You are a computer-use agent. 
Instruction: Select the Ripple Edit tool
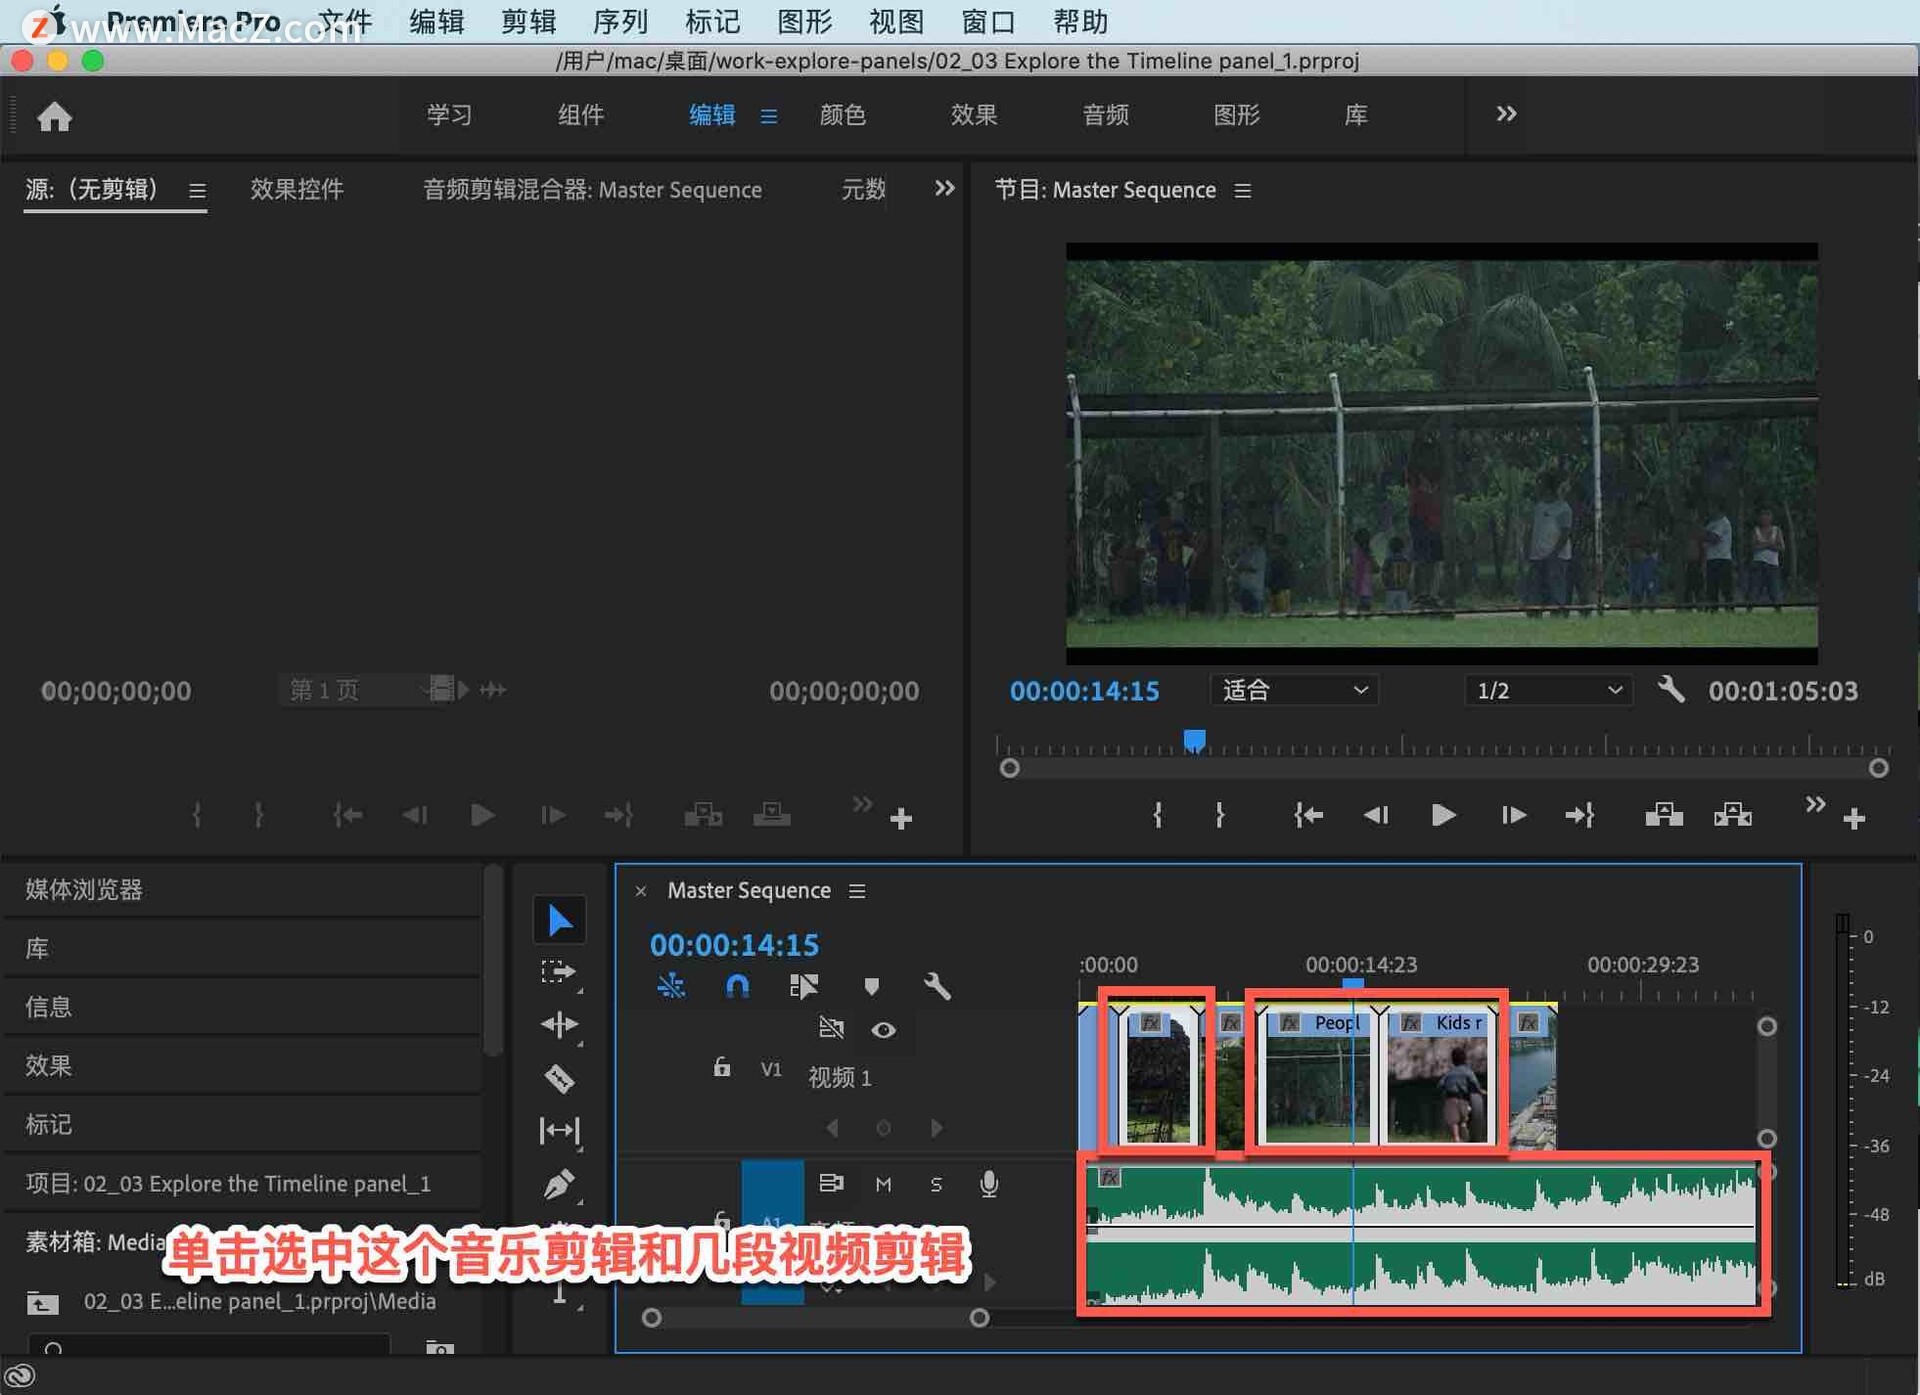point(559,1025)
